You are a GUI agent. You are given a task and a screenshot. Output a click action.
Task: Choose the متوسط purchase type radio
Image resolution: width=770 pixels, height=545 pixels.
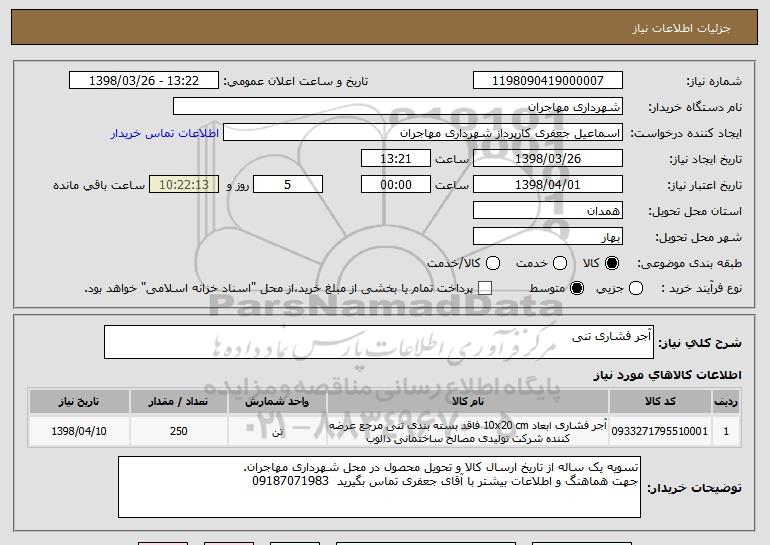pyautogui.click(x=577, y=288)
